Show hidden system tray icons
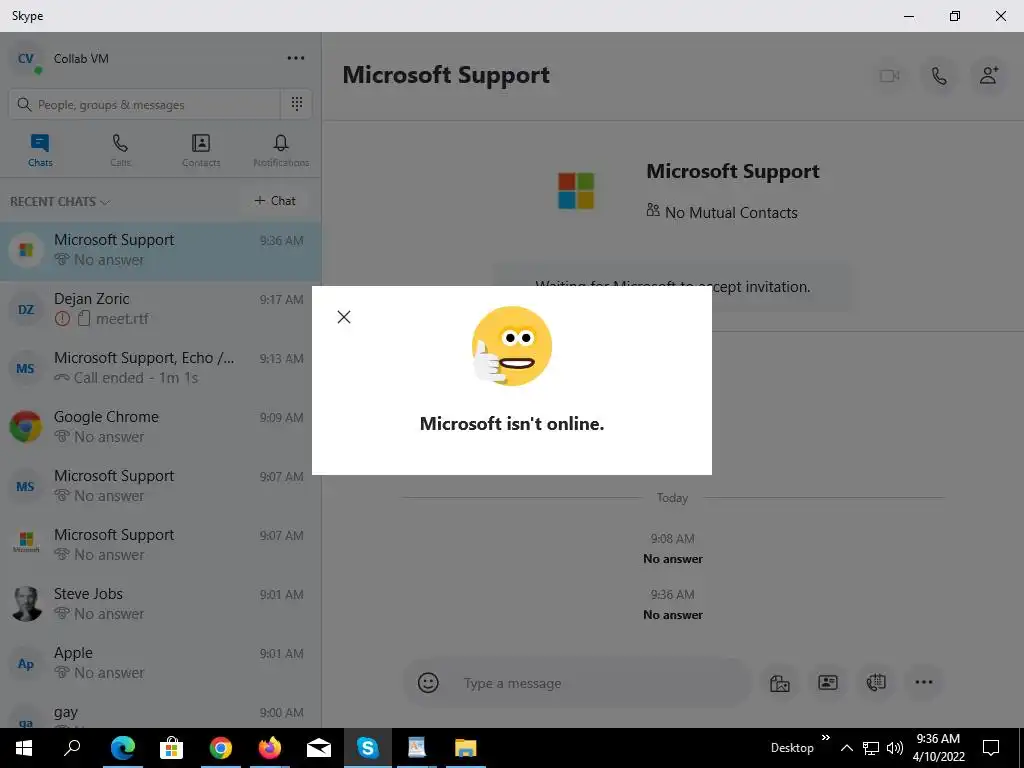 [x=846, y=748]
